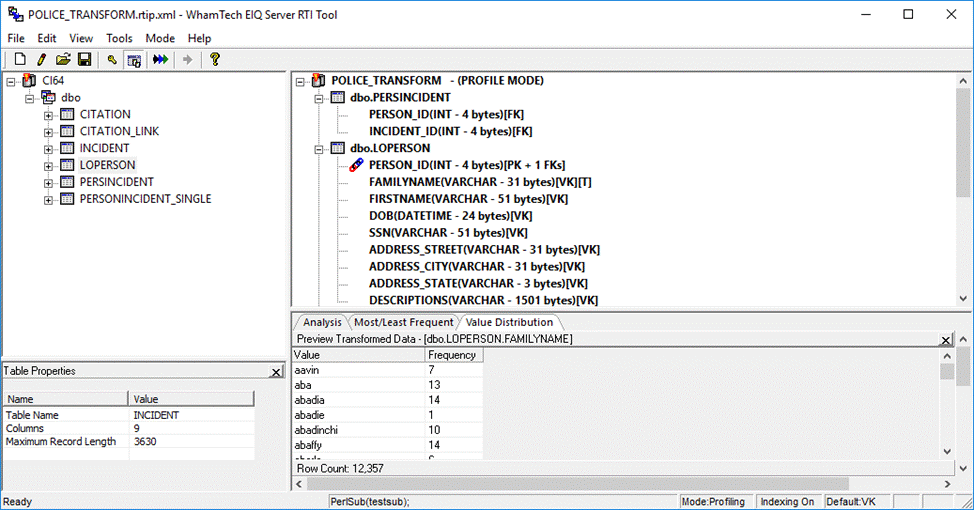Switch to the Analysis tab

(322, 322)
